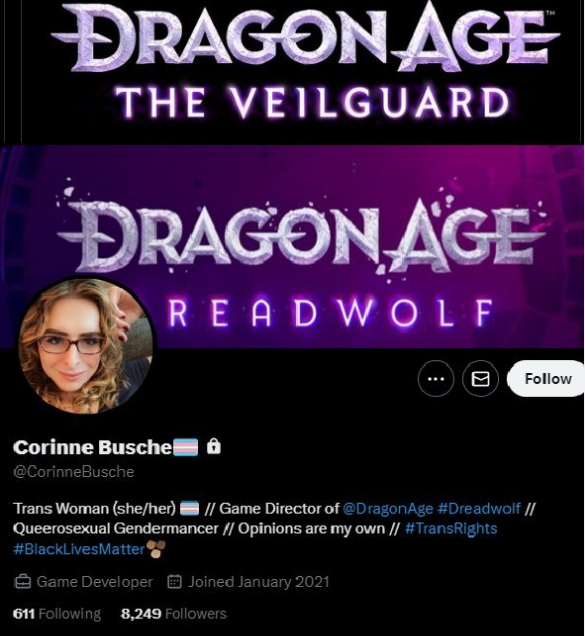Click the briefcase Game Developer icon
The width and height of the screenshot is (585, 636).
pyautogui.click(x=22, y=582)
